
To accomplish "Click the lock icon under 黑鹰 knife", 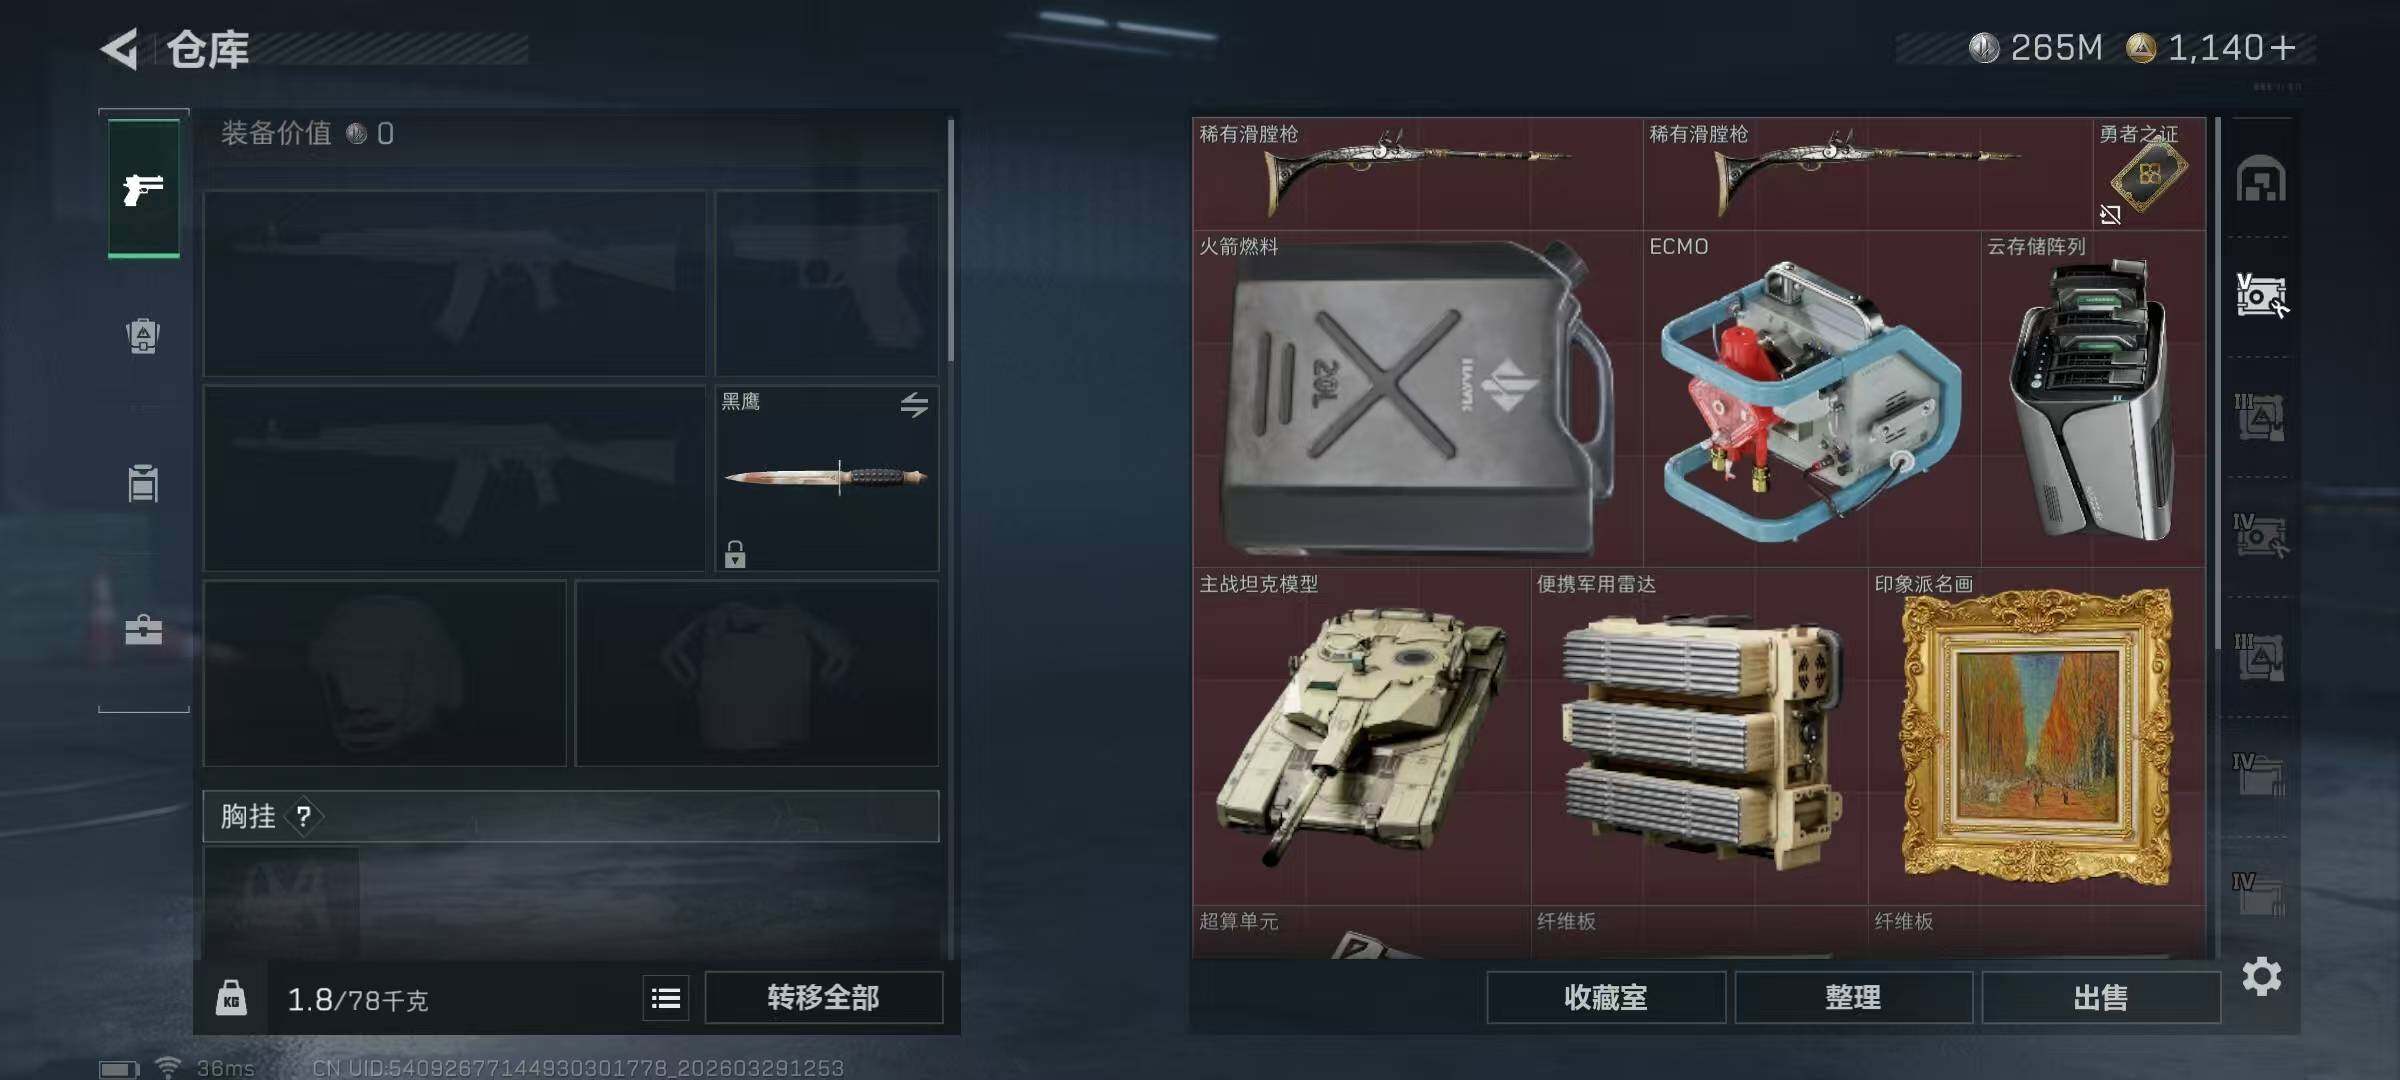I will tap(735, 554).
